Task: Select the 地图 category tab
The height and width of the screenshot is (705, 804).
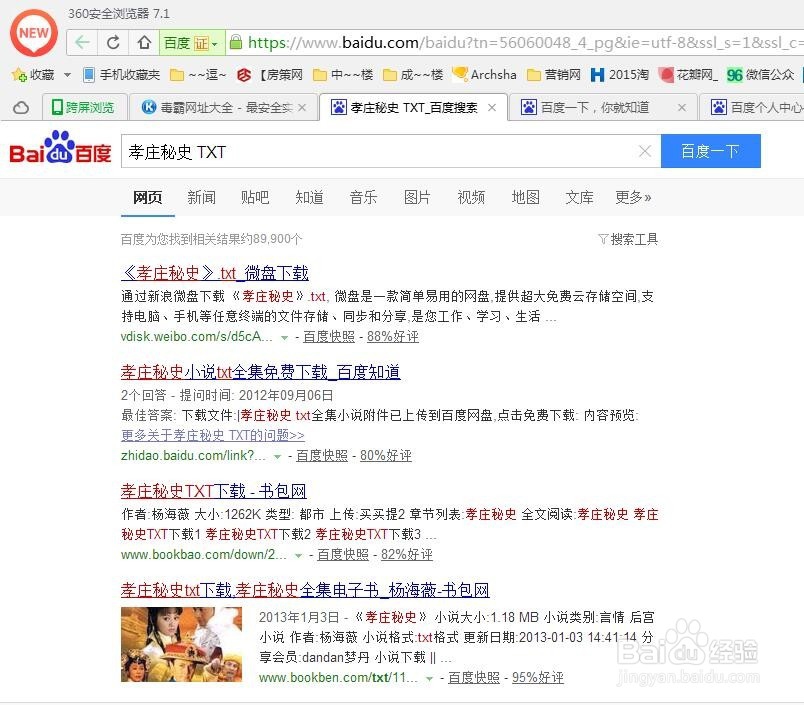Action: (x=526, y=197)
